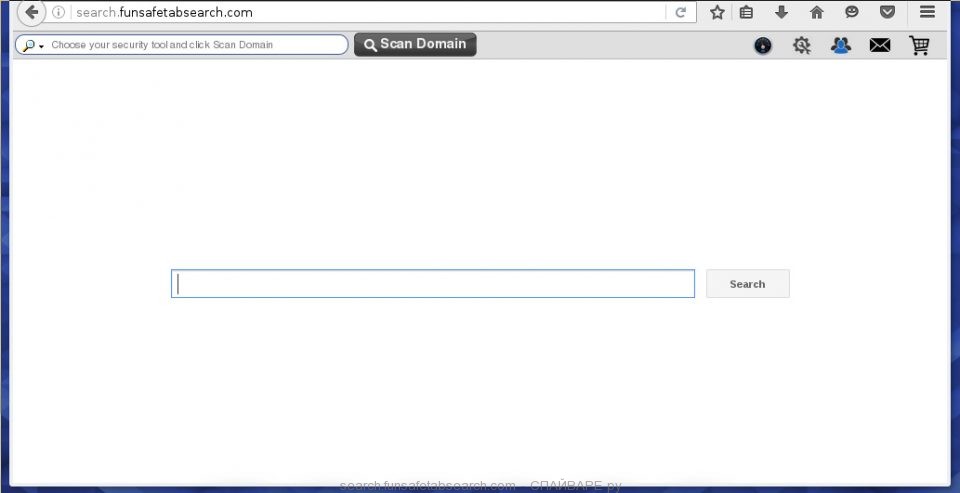Open the blue people contacts icon
Image resolution: width=960 pixels, height=493 pixels.
pos(841,45)
